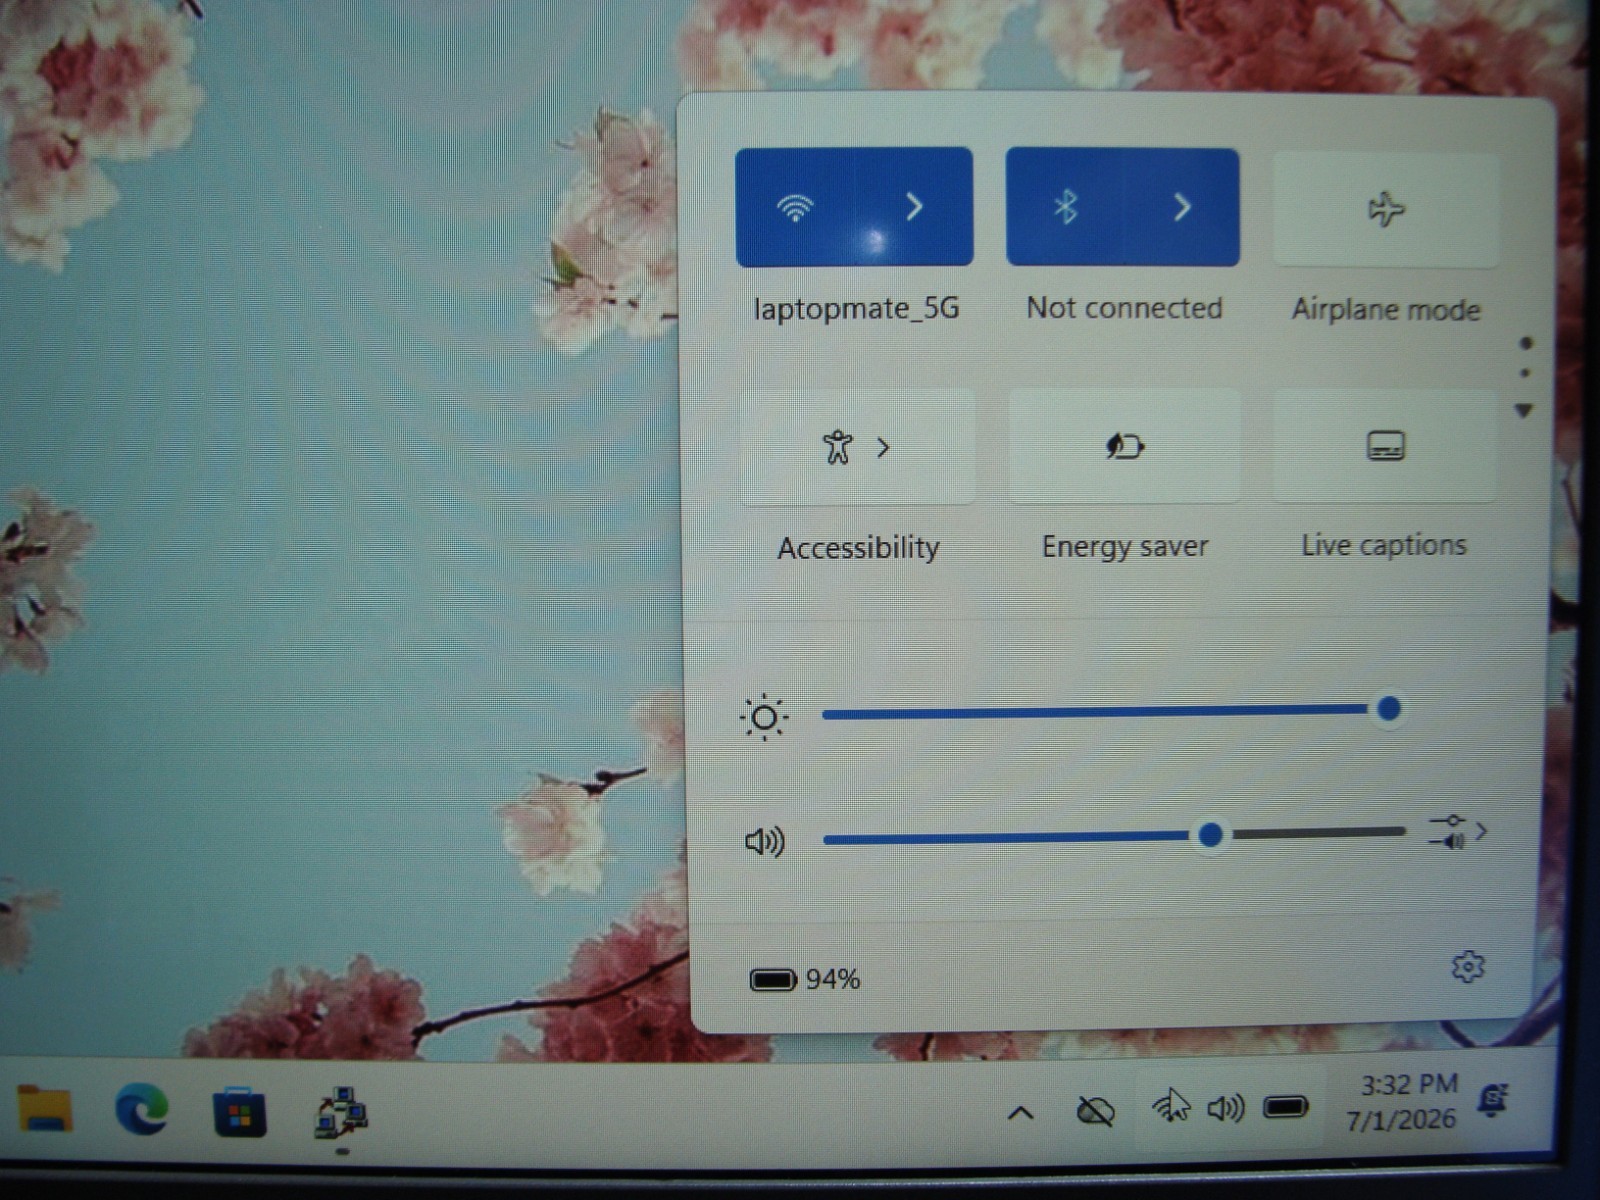
Task: Open all settings gear icon
Action: coord(1468,967)
